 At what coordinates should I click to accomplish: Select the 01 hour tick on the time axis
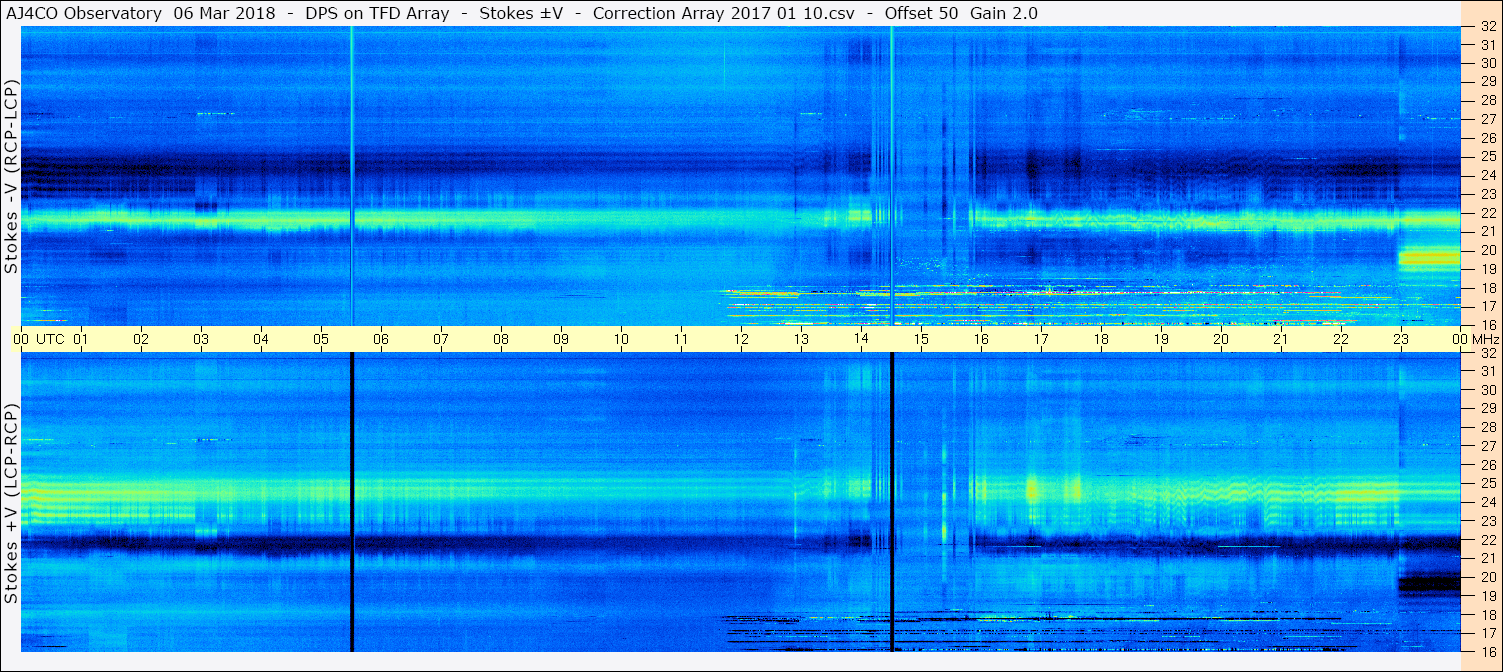(x=81, y=339)
